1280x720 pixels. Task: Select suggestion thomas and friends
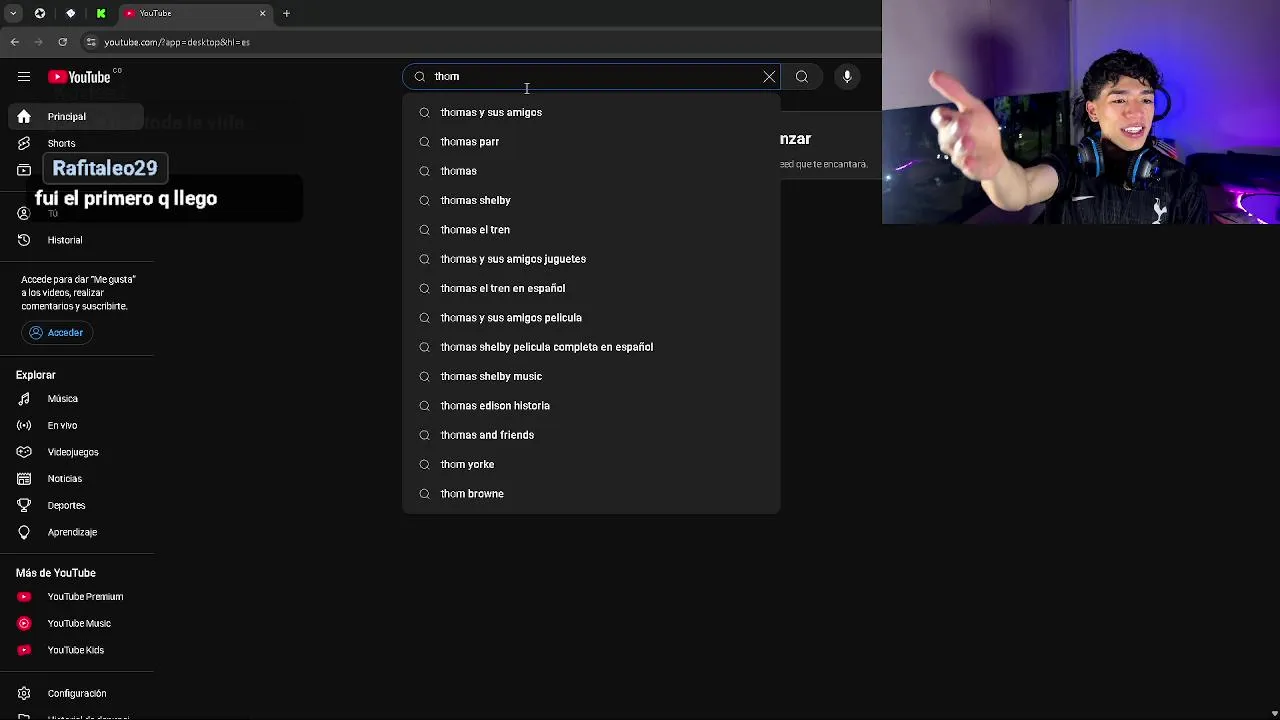pos(591,435)
